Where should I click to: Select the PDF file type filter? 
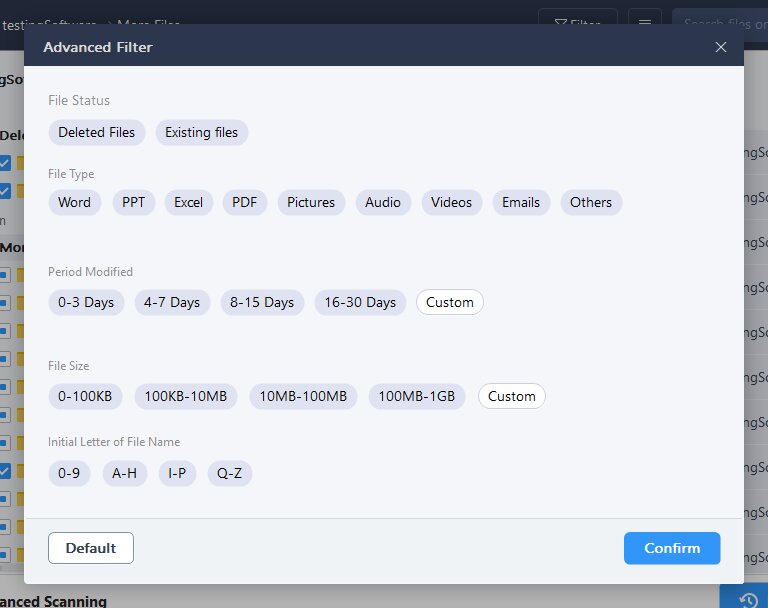tap(244, 202)
